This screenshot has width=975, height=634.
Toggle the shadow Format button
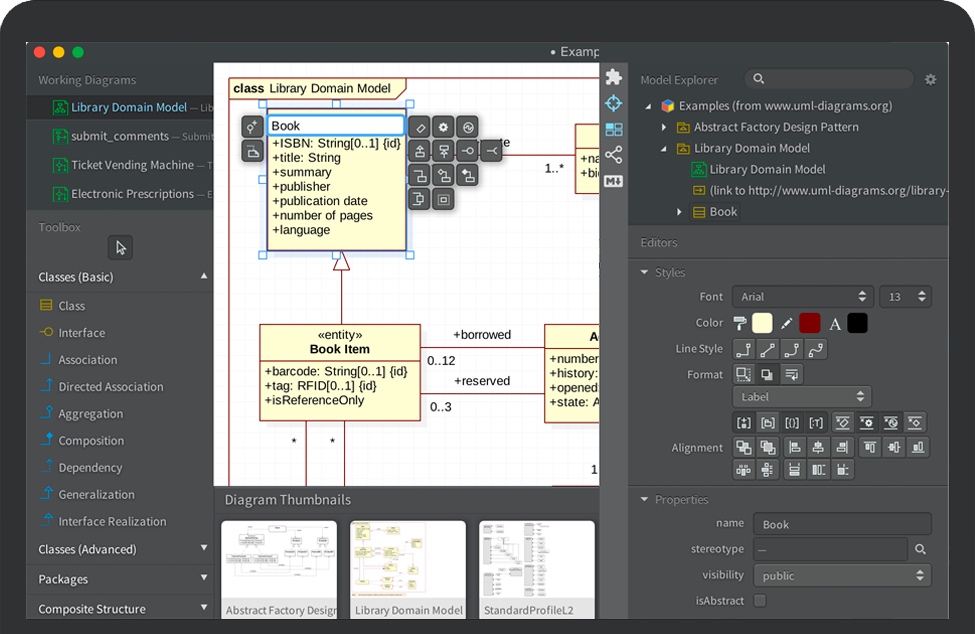coord(767,374)
